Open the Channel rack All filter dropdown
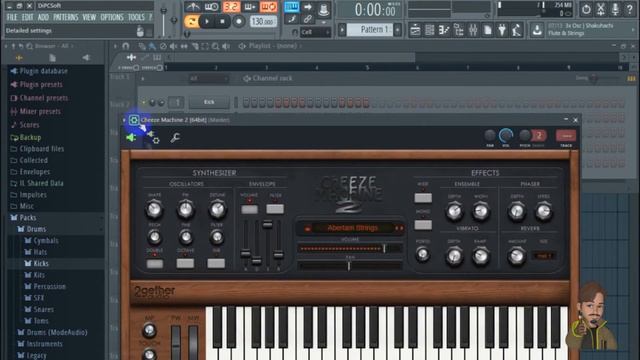Screen dimensions: 640x360 [x=208, y=78]
